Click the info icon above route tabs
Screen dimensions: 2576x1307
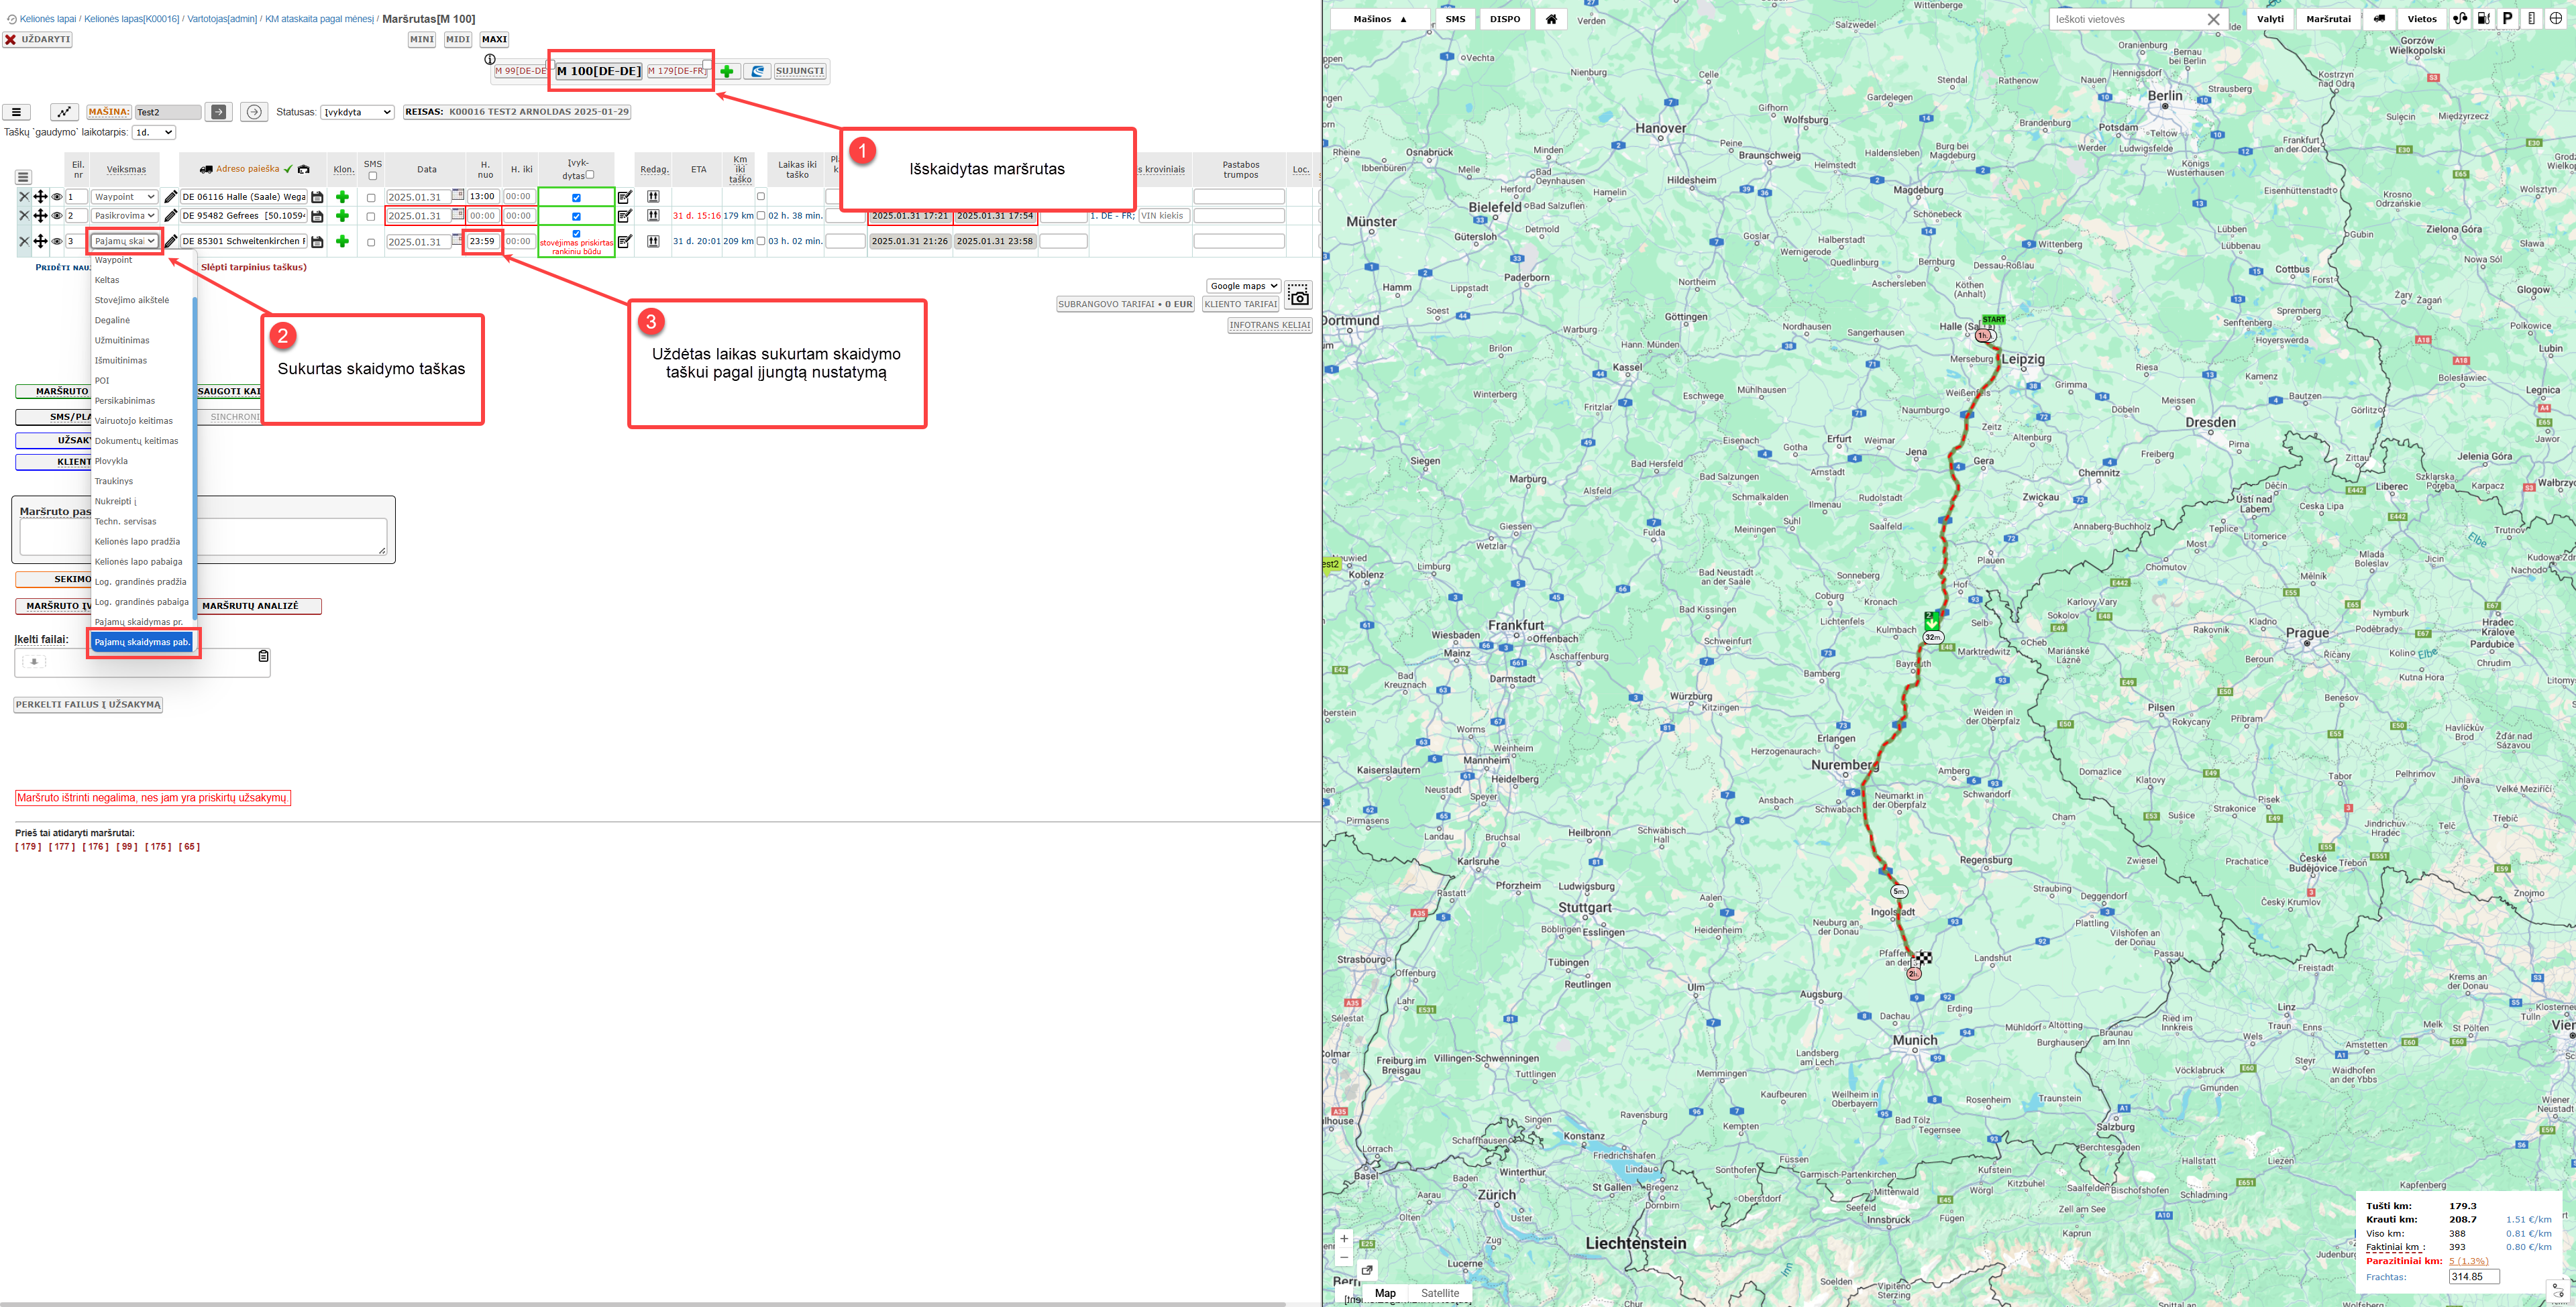(490, 59)
